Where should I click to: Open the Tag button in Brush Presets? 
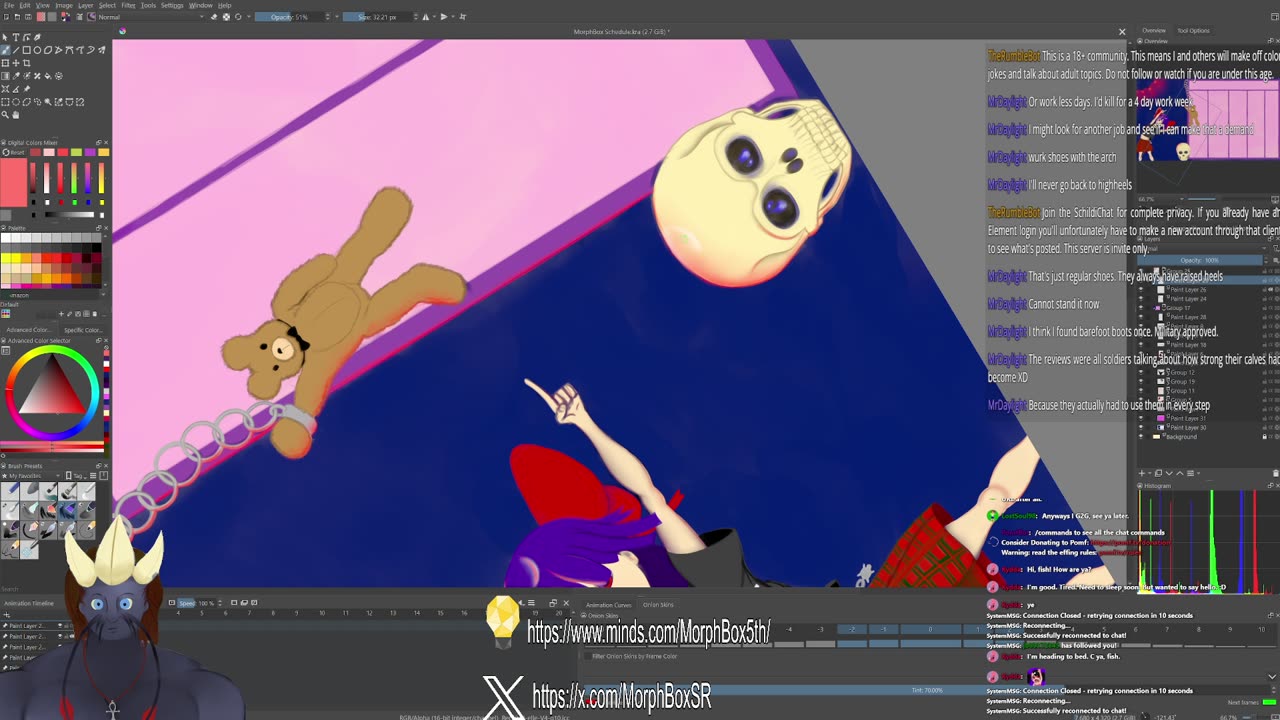78,476
